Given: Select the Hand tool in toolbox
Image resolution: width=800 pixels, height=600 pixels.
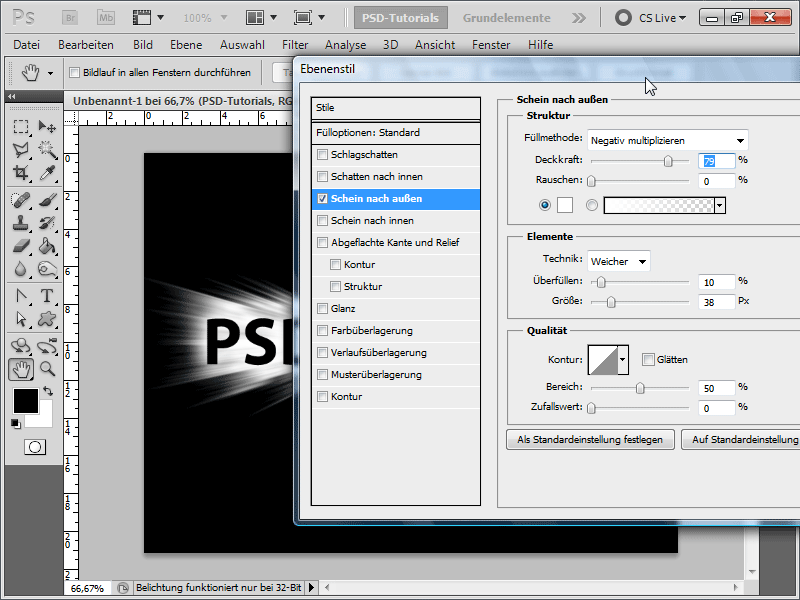Looking at the screenshot, I should click(21, 369).
